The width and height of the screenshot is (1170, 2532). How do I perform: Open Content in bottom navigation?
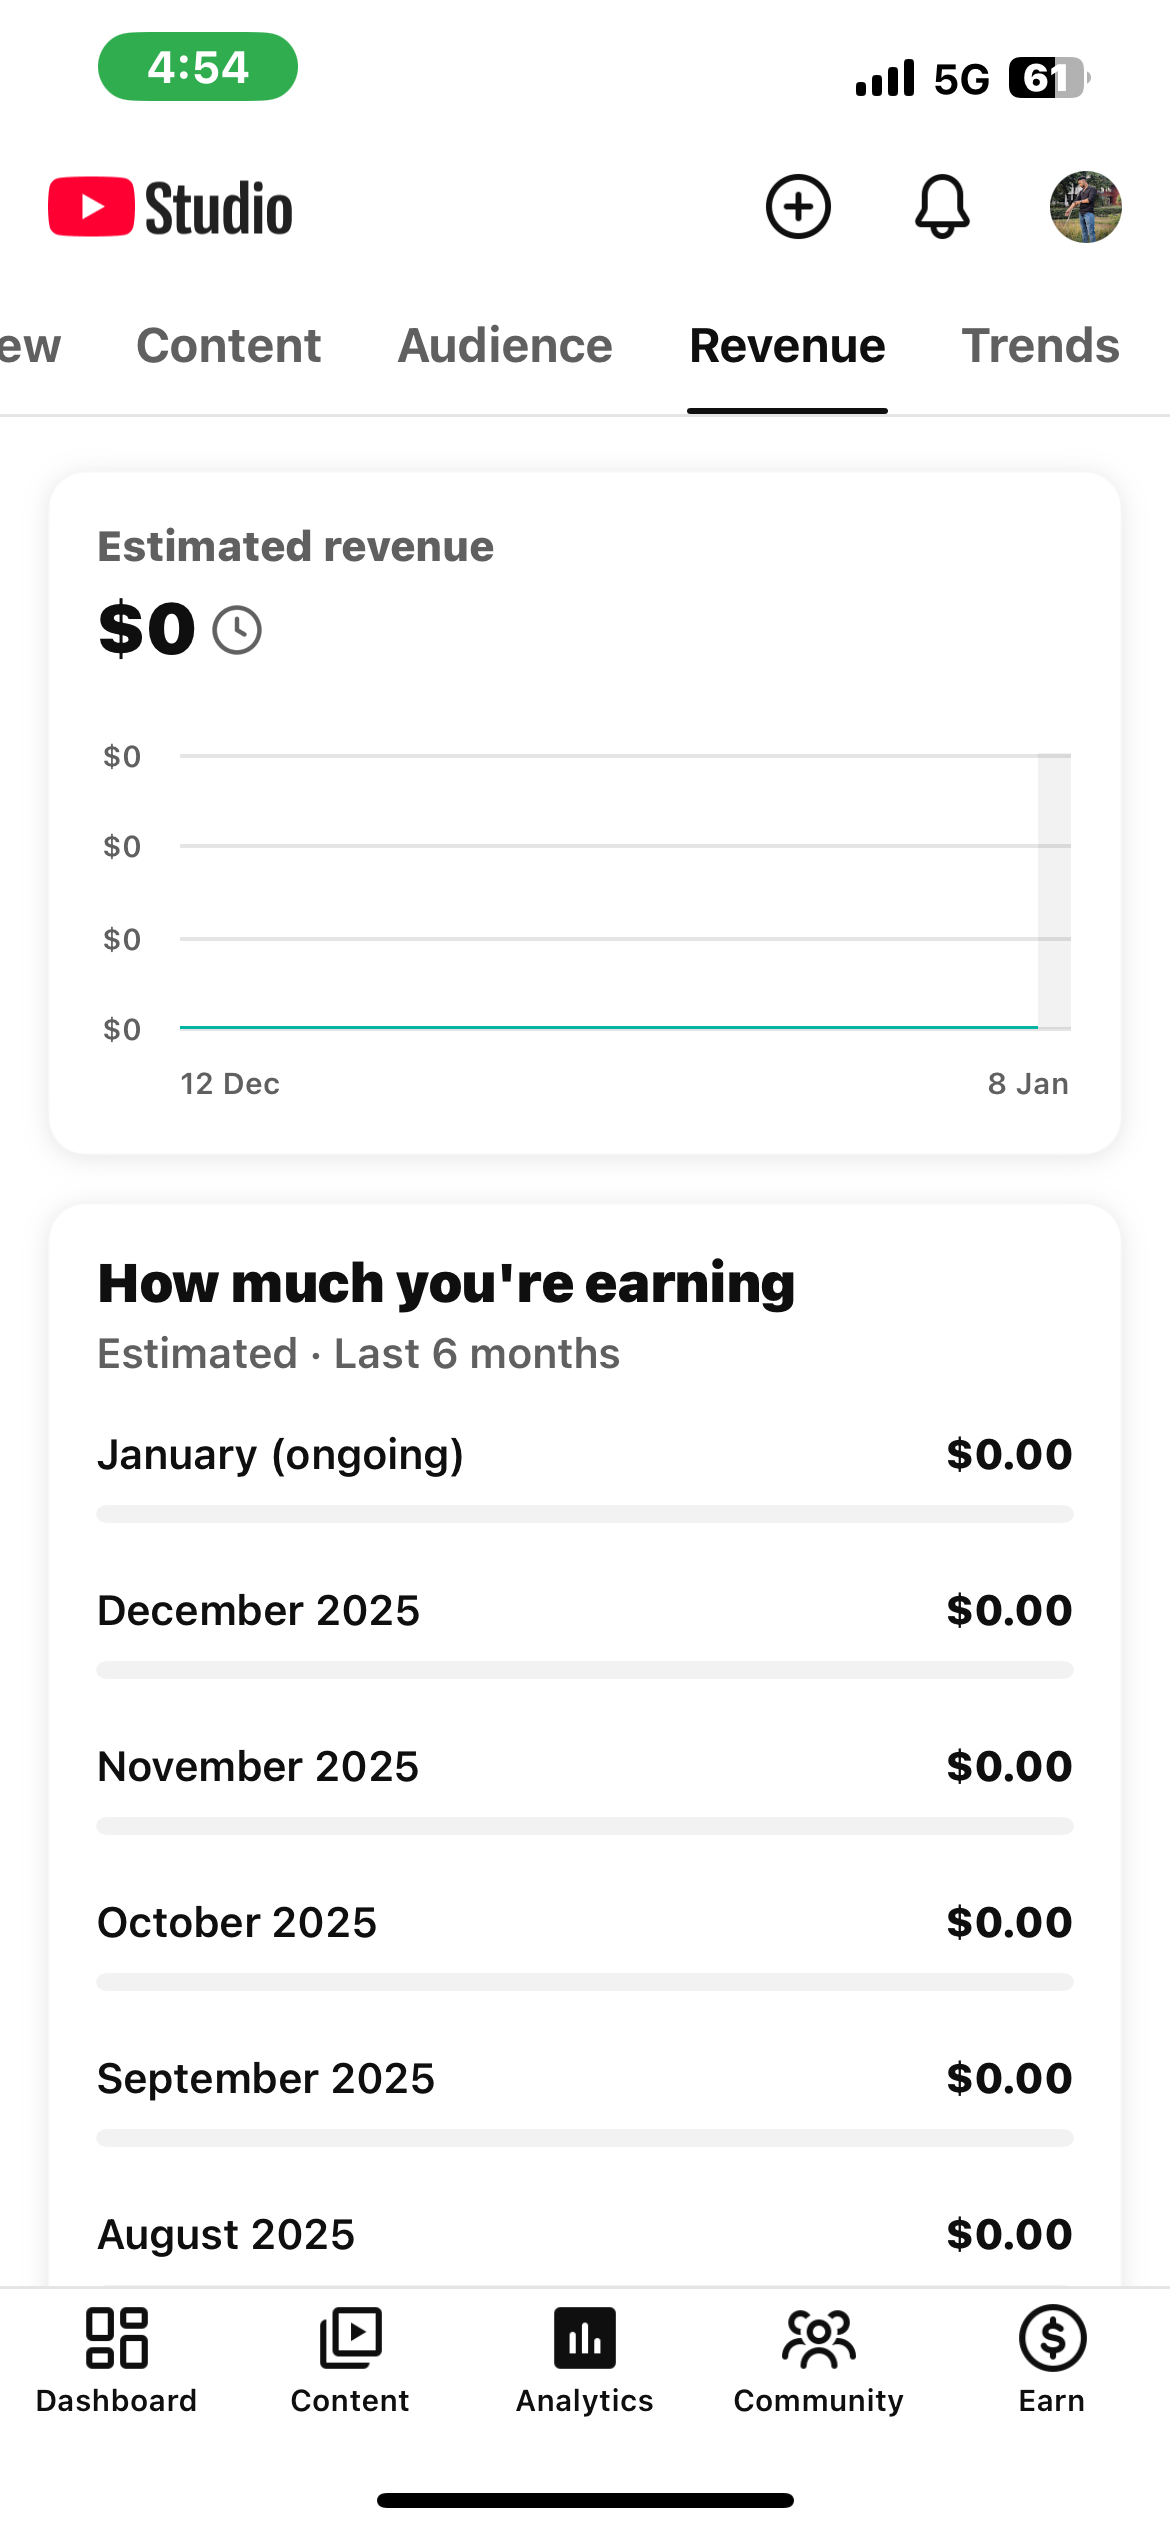(x=350, y=2357)
